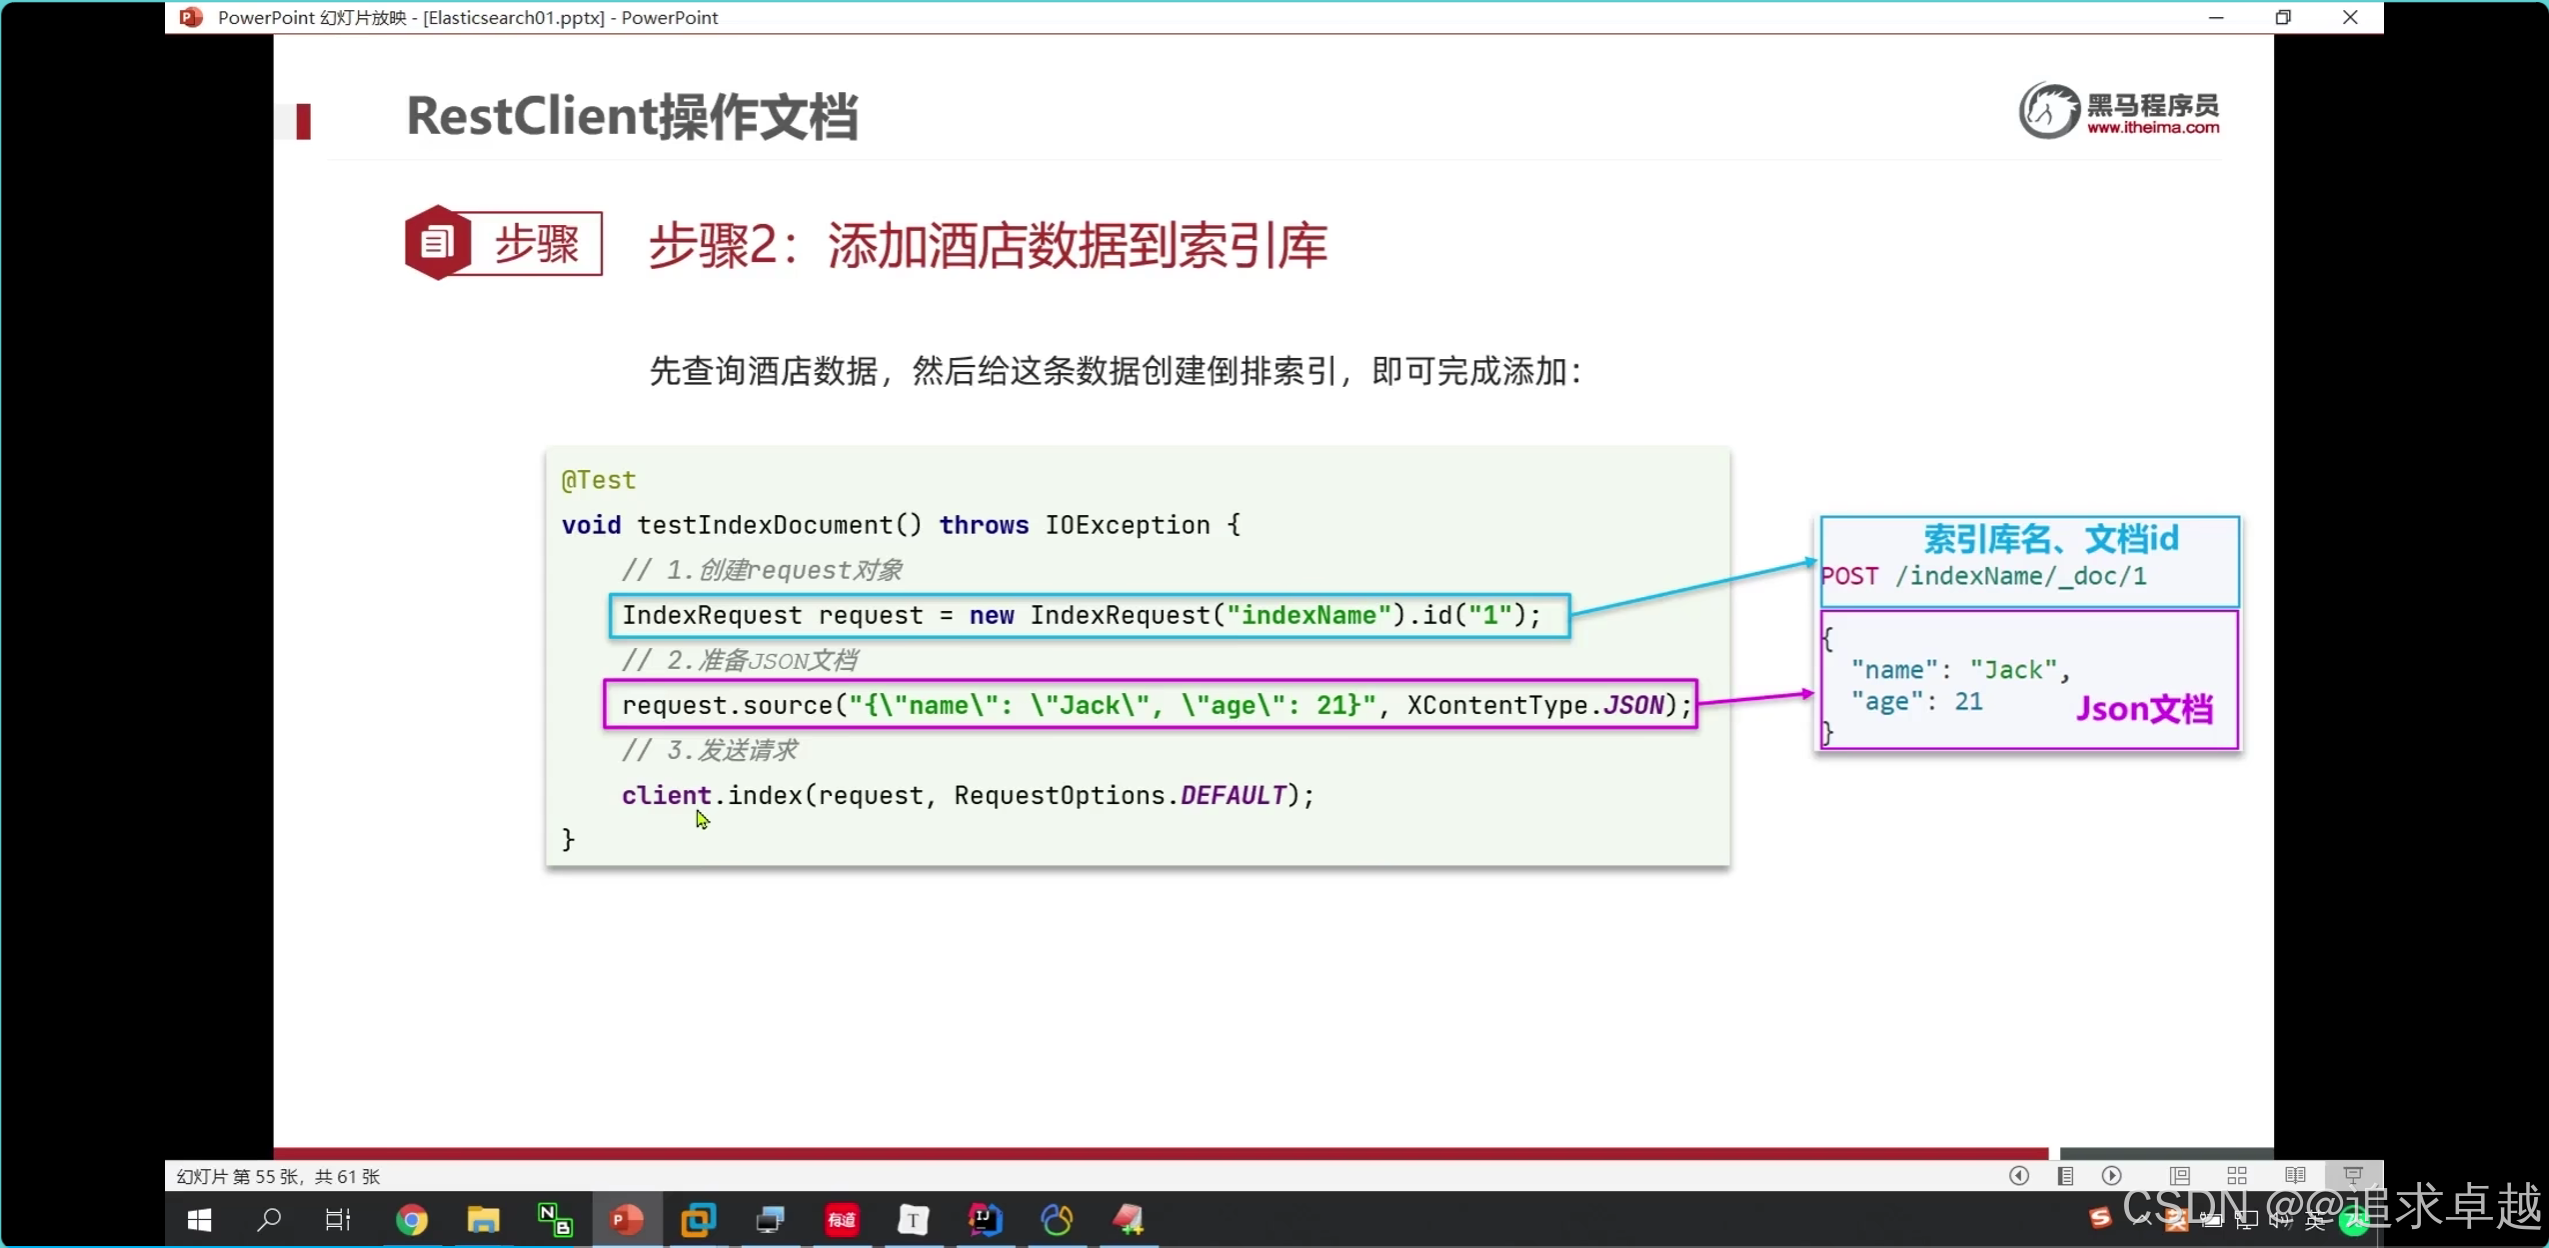The width and height of the screenshot is (2549, 1248).
Task: Open Google Chrome from the taskbar
Action: pyautogui.click(x=412, y=1219)
